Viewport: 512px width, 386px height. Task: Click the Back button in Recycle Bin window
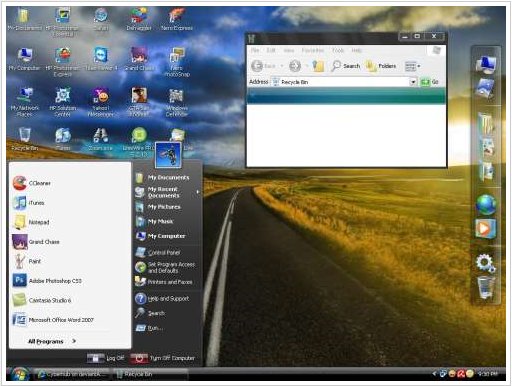[263, 66]
